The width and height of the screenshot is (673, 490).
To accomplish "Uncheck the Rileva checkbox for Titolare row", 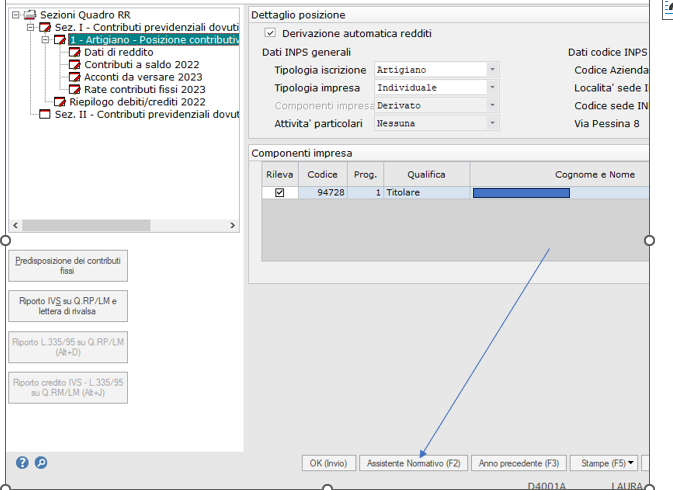I will (x=280, y=193).
